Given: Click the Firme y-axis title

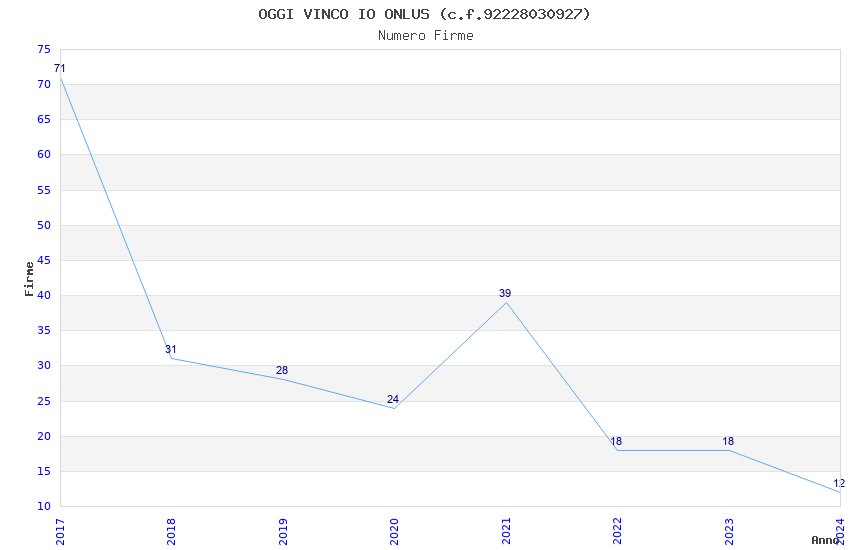Looking at the screenshot, I should click(29, 279).
